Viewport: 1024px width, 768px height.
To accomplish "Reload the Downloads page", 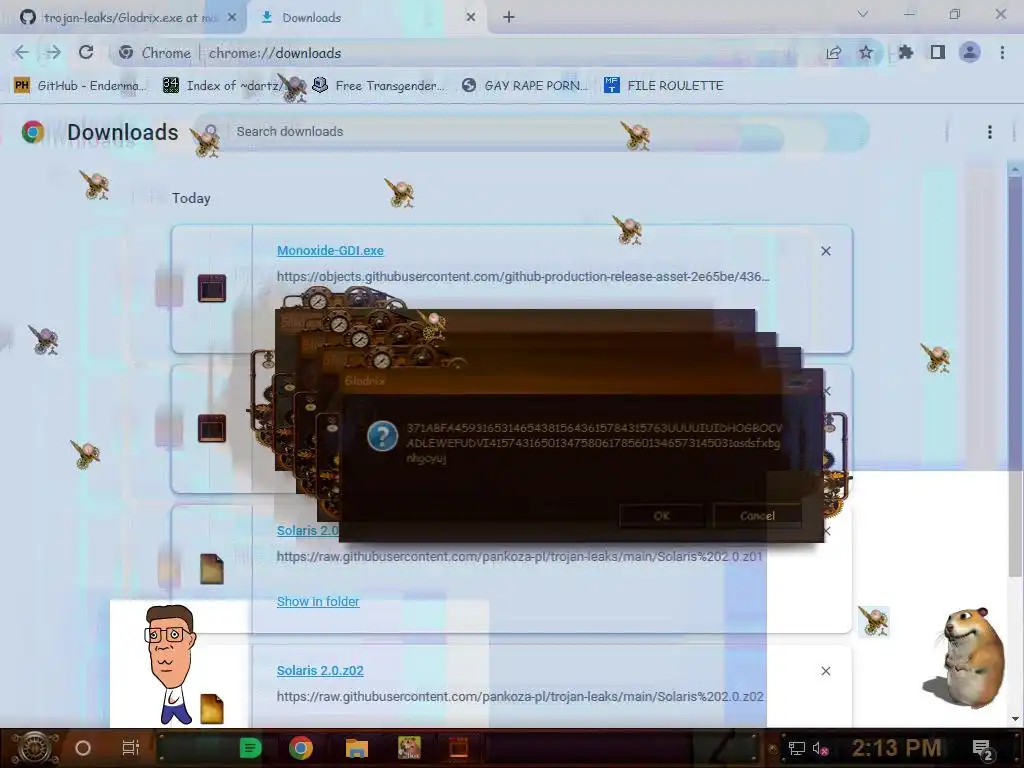I will point(86,52).
